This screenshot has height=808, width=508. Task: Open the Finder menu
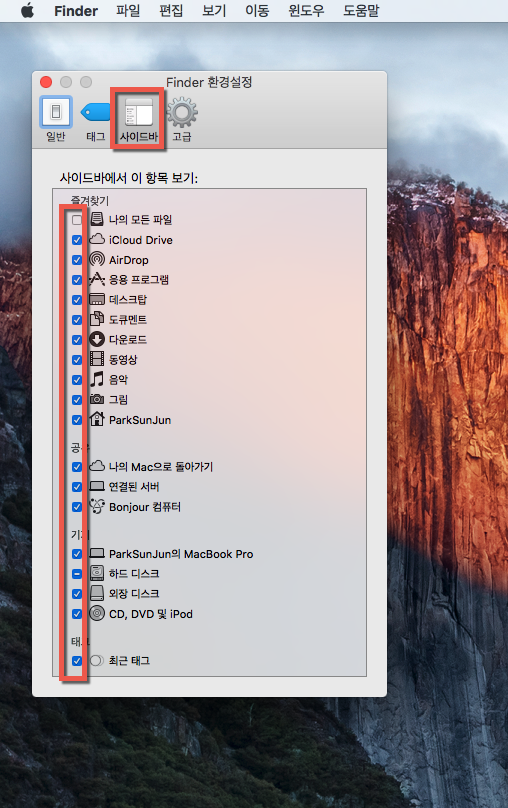click(76, 11)
